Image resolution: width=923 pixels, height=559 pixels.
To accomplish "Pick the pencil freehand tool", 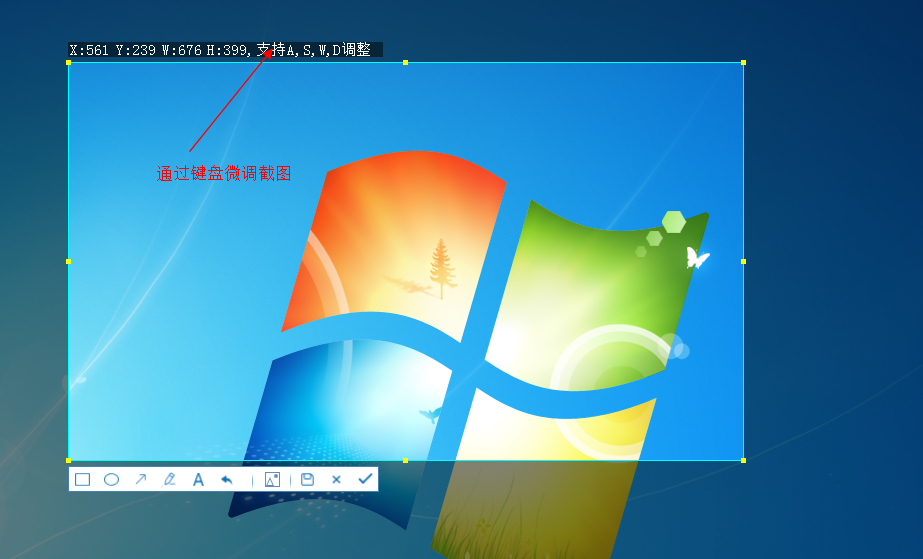I will click(x=170, y=479).
